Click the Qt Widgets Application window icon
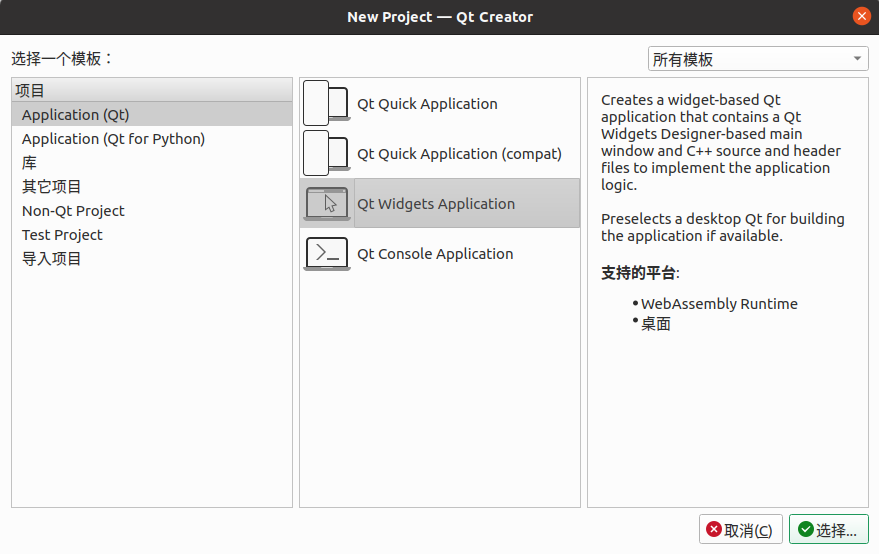The height and width of the screenshot is (554, 879). [327, 203]
